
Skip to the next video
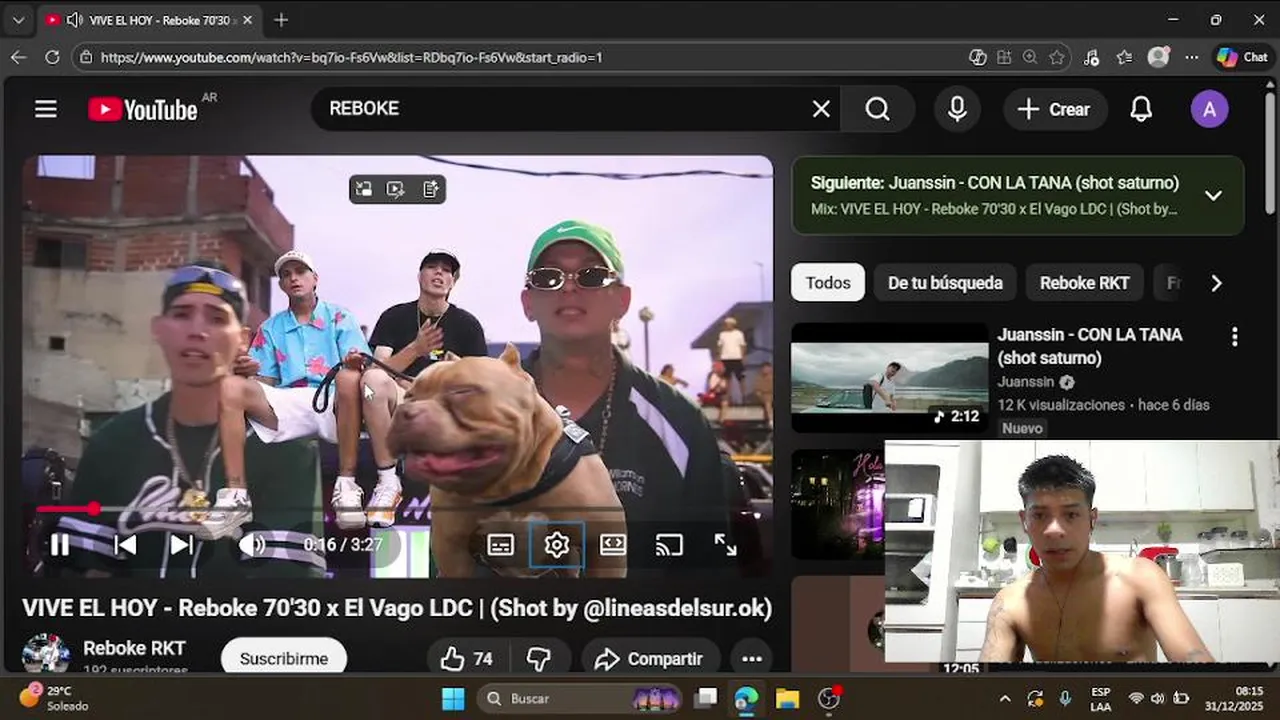(x=181, y=545)
